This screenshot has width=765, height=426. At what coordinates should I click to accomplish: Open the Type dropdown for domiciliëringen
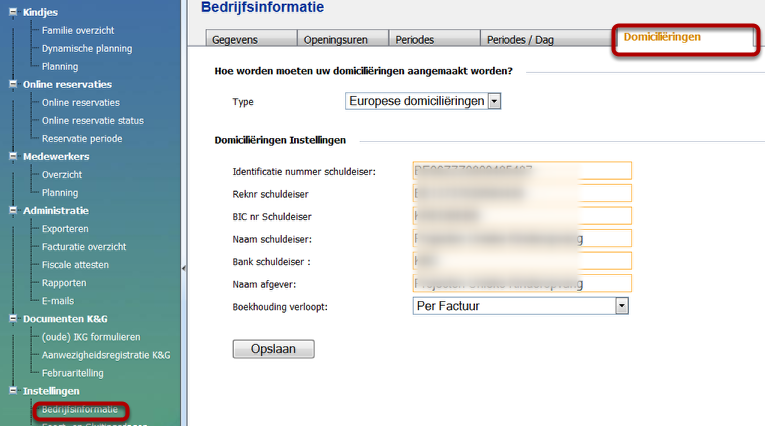pyautogui.click(x=494, y=101)
